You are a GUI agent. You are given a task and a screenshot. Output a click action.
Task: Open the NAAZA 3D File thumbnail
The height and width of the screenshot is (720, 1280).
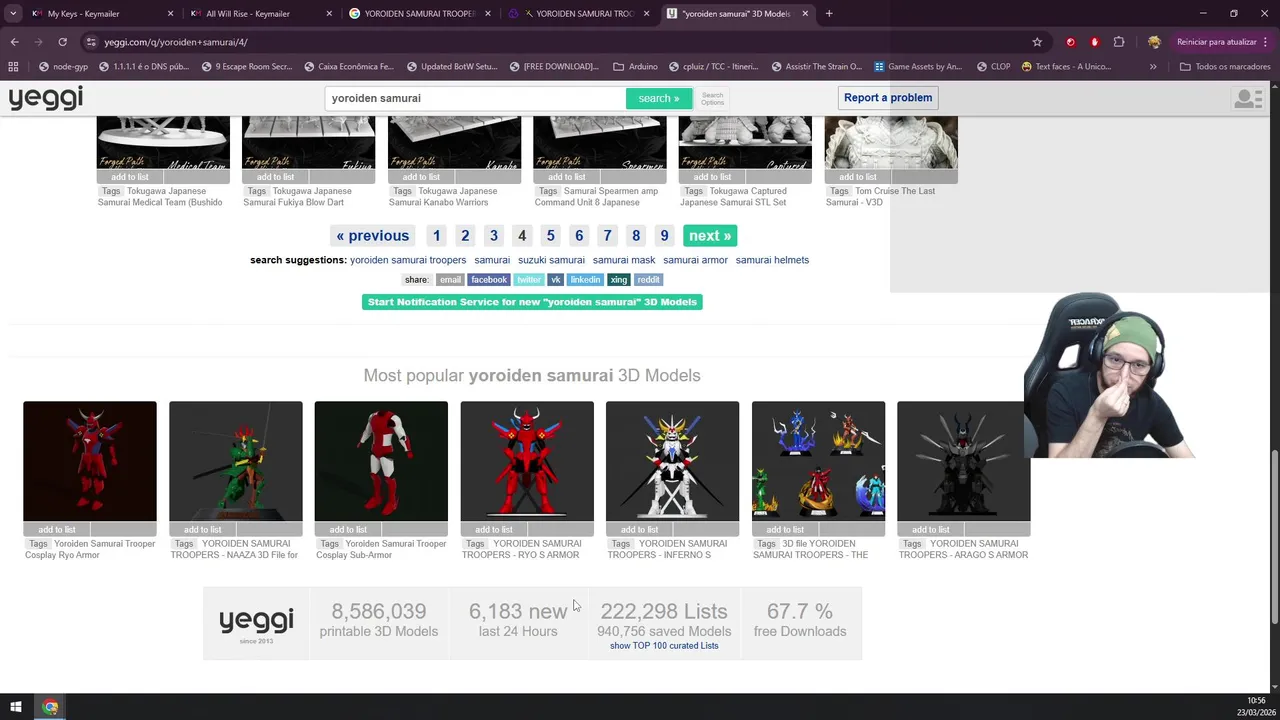pyautogui.click(x=236, y=461)
